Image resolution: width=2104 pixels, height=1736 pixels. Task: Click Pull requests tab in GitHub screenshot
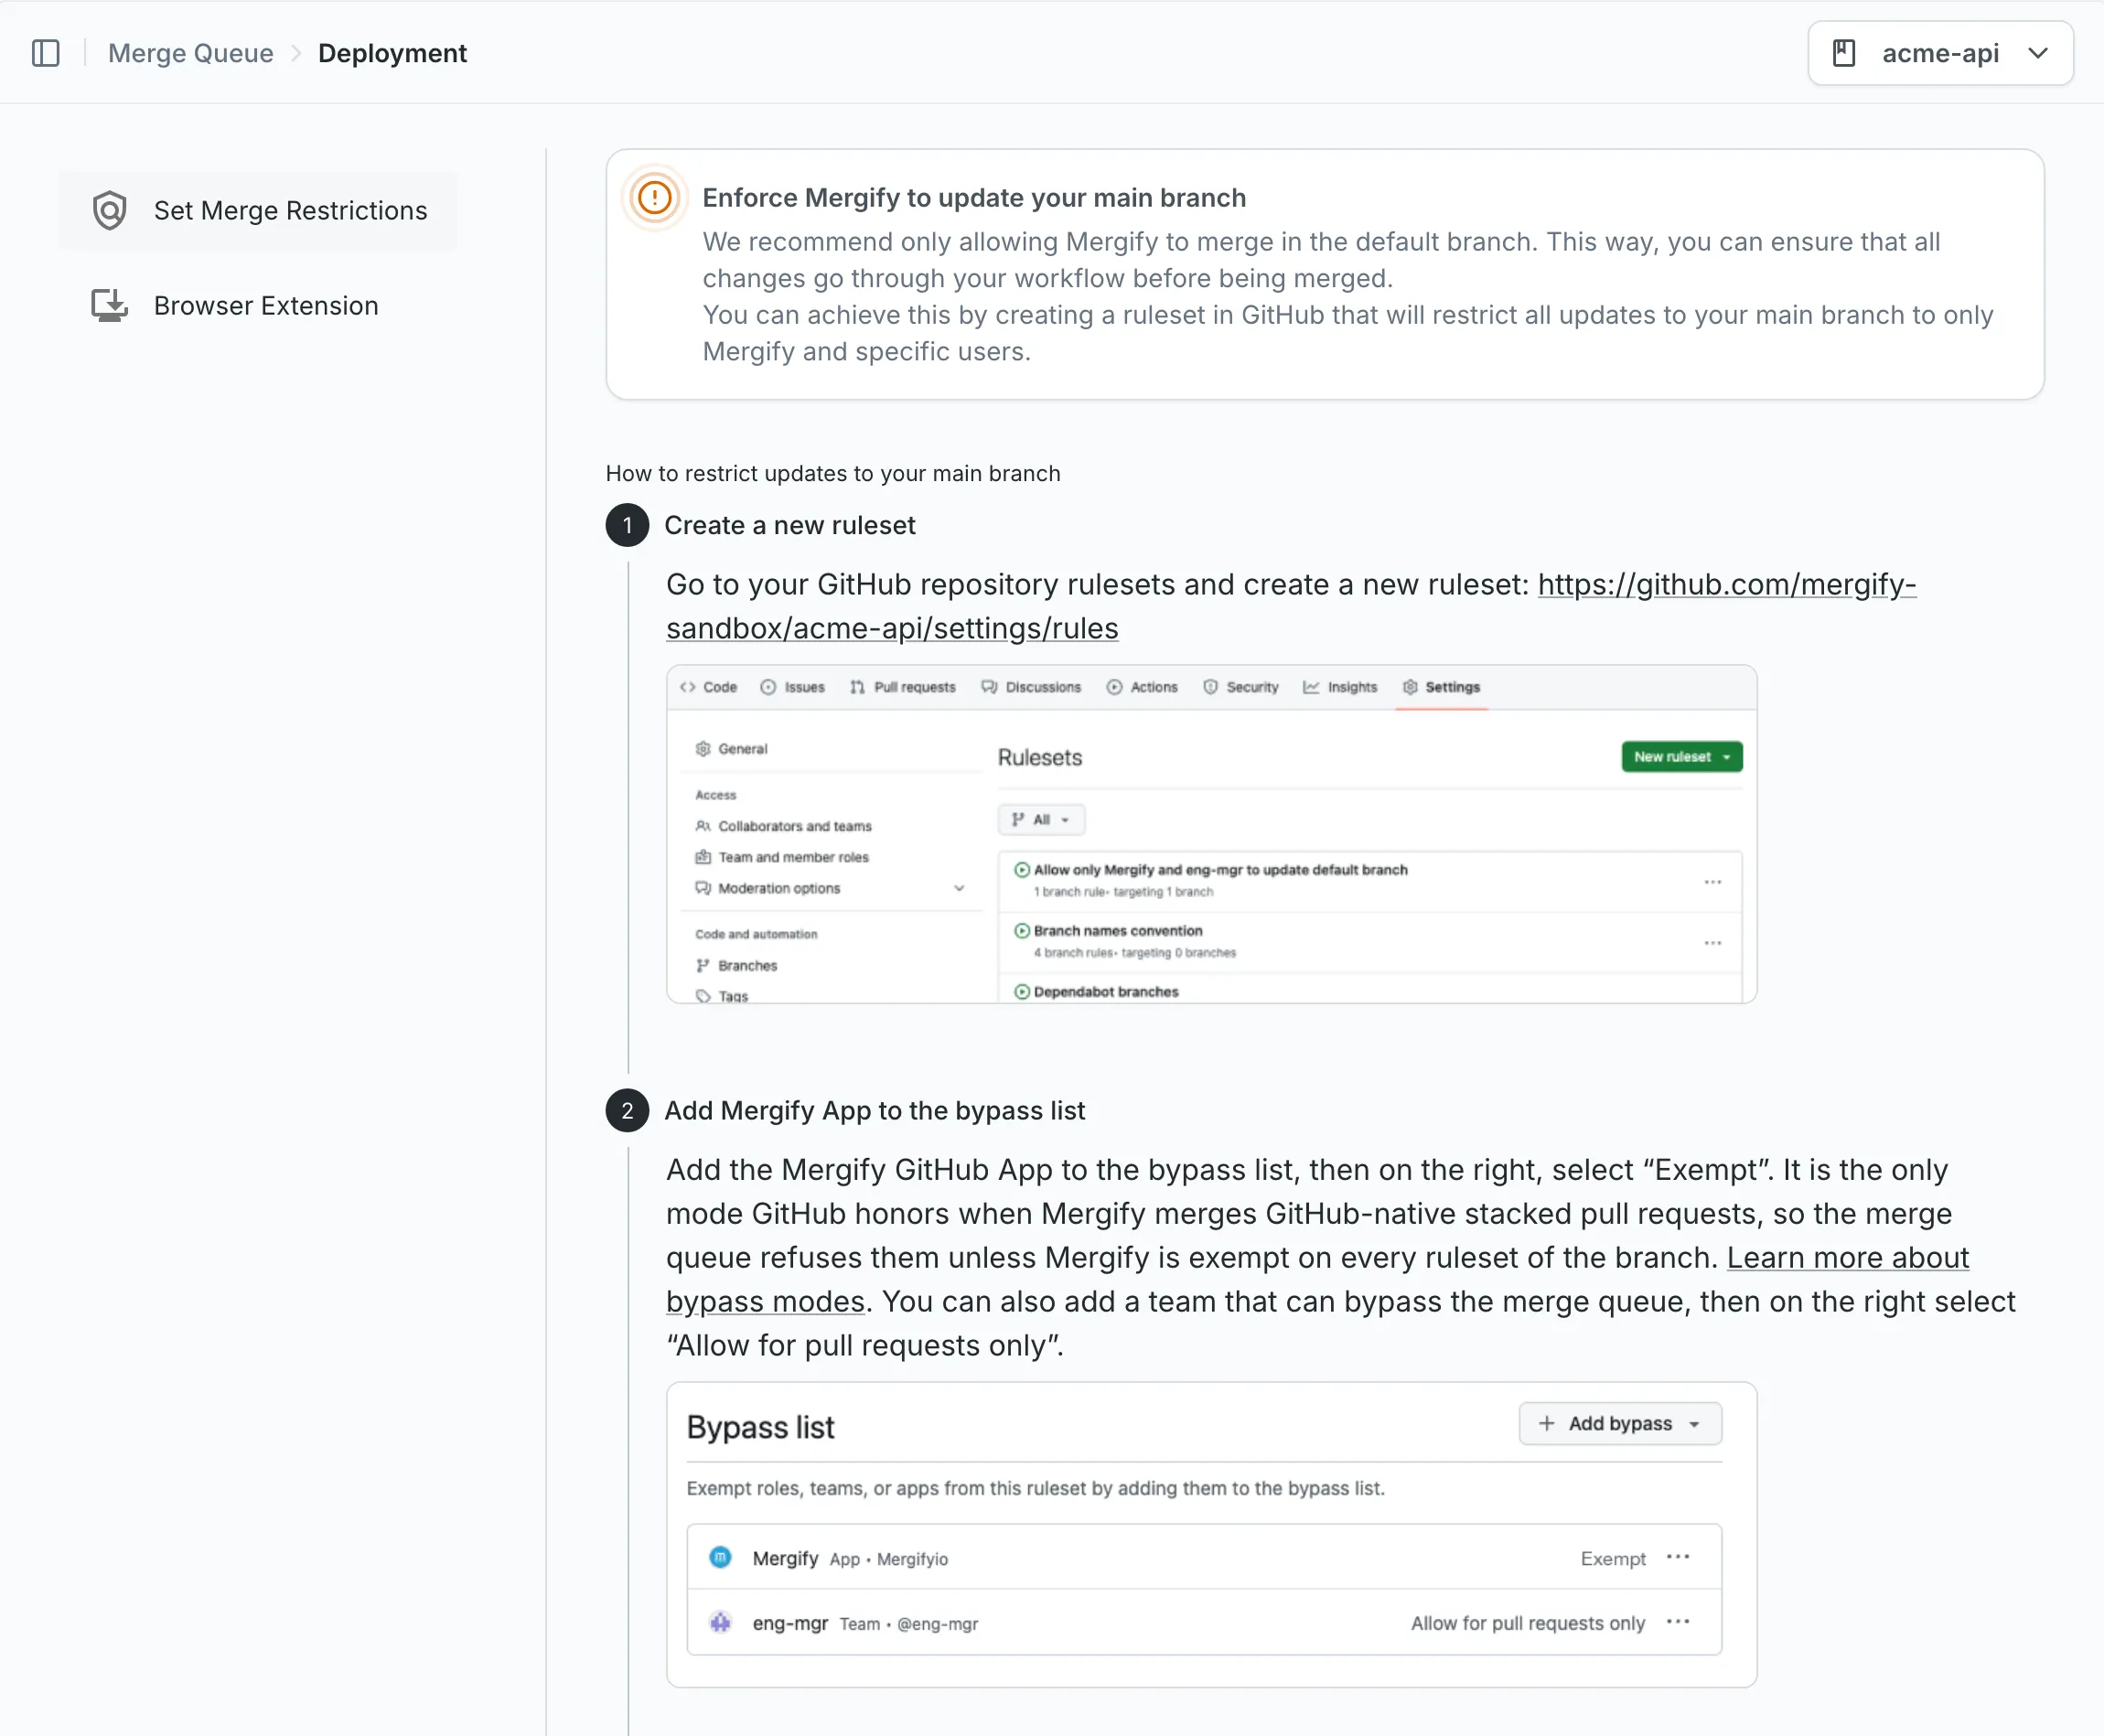click(902, 687)
